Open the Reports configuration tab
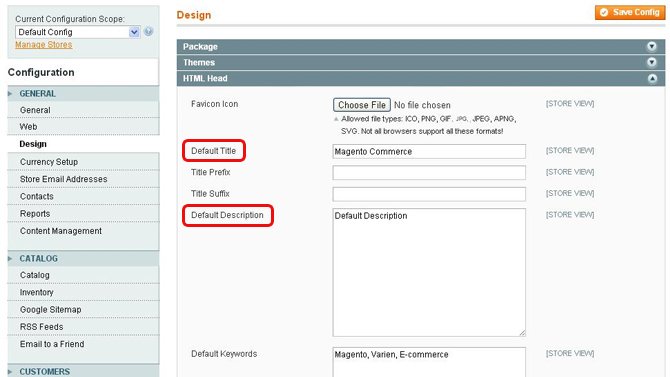The height and width of the screenshot is (377, 670). tap(83, 213)
